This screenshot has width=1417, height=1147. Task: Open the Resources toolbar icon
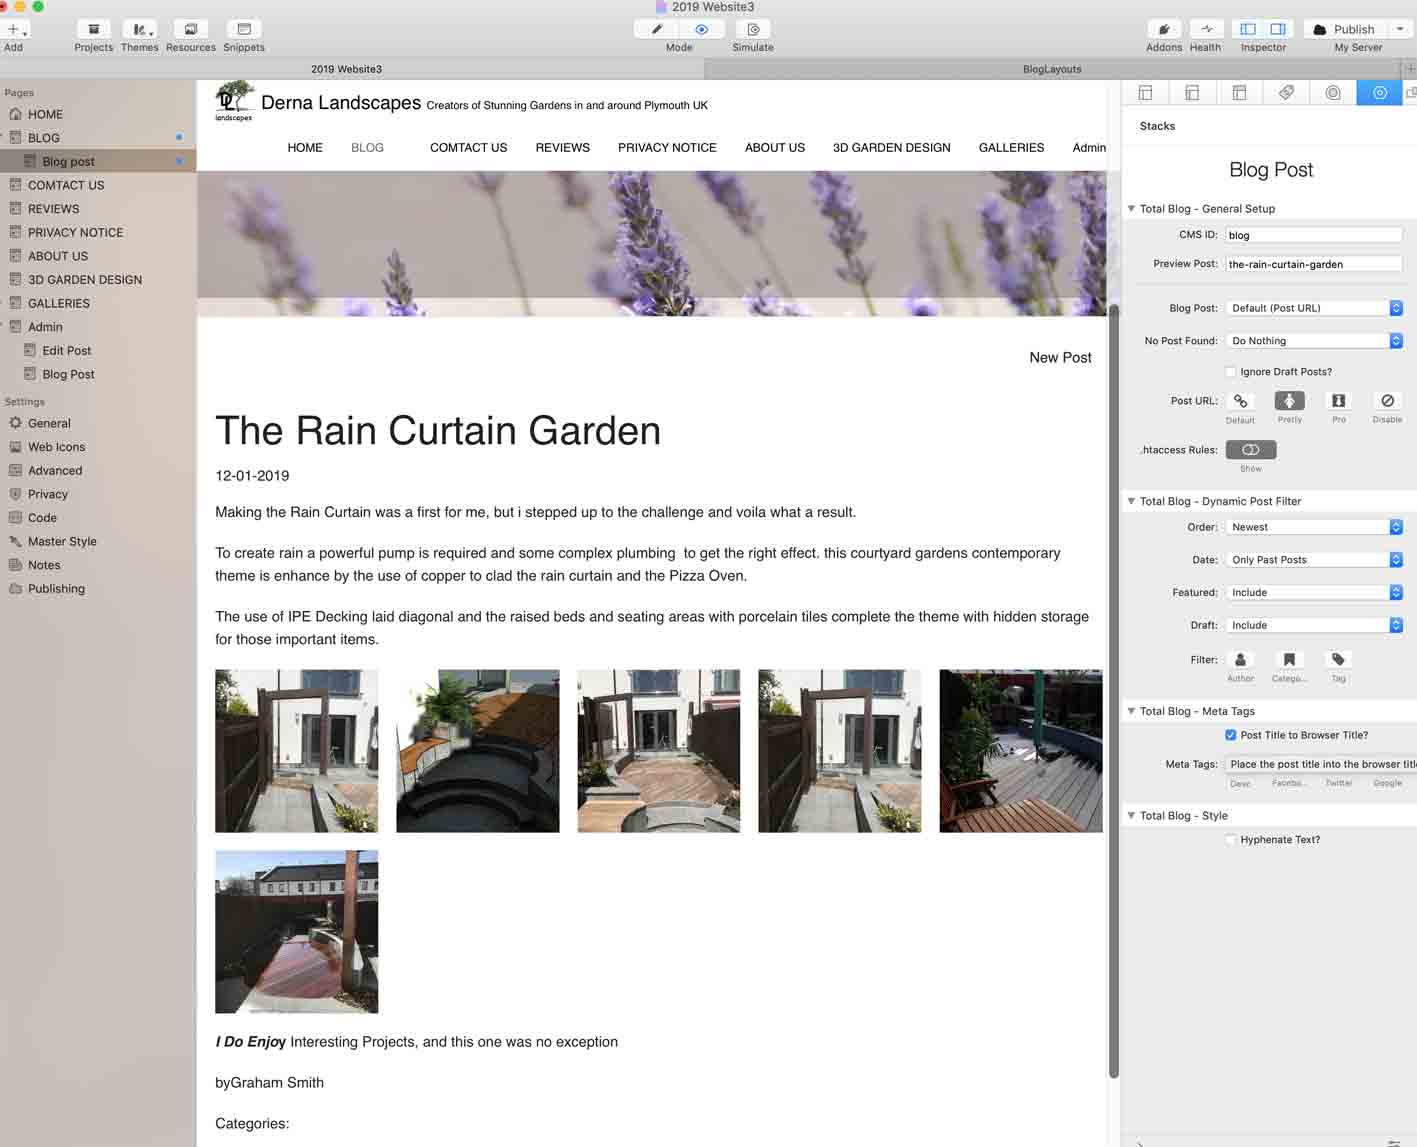click(191, 29)
